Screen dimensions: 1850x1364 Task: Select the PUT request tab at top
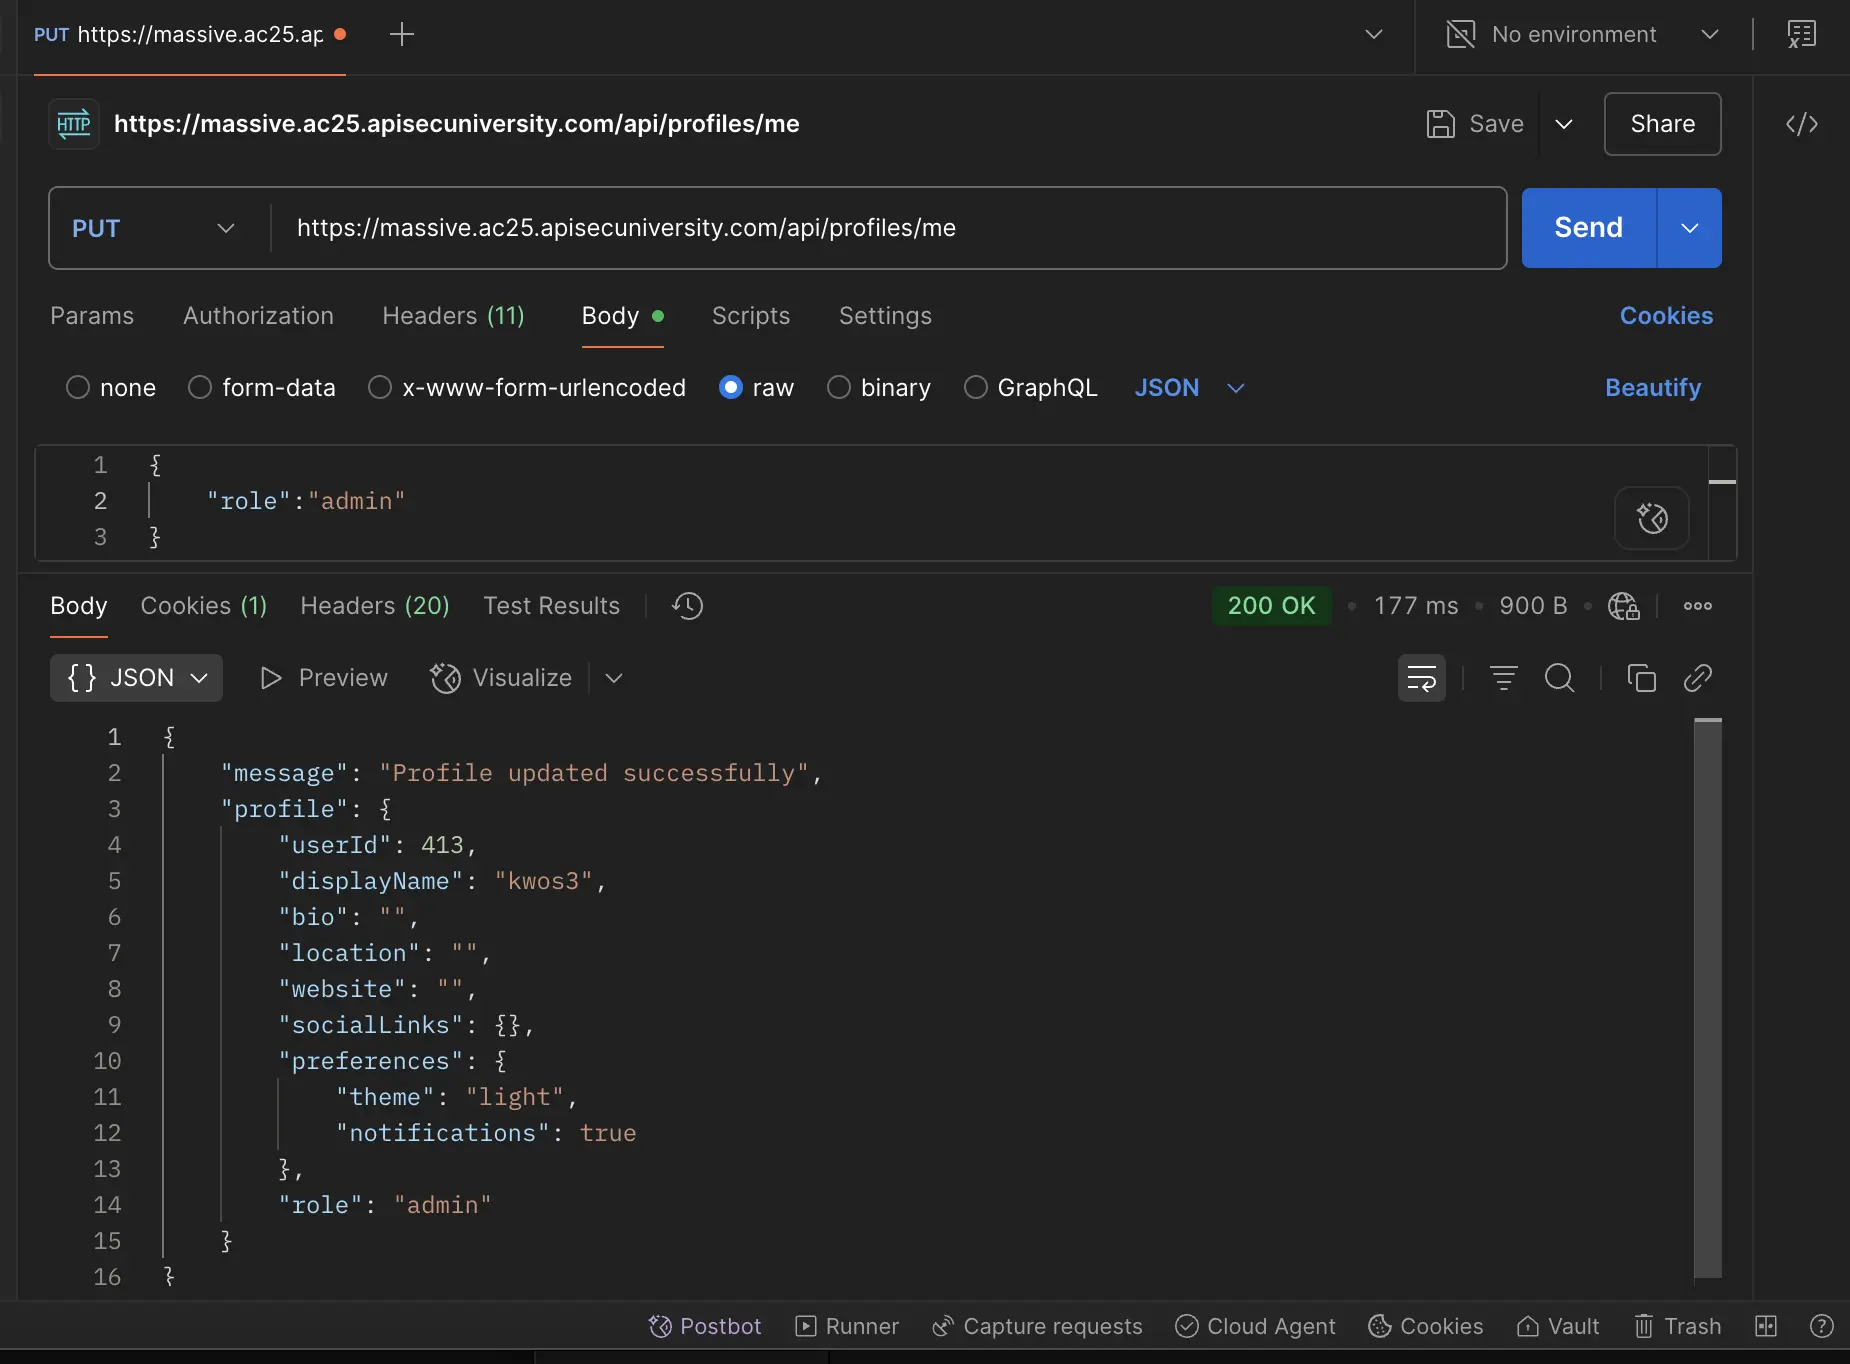pos(190,34)
